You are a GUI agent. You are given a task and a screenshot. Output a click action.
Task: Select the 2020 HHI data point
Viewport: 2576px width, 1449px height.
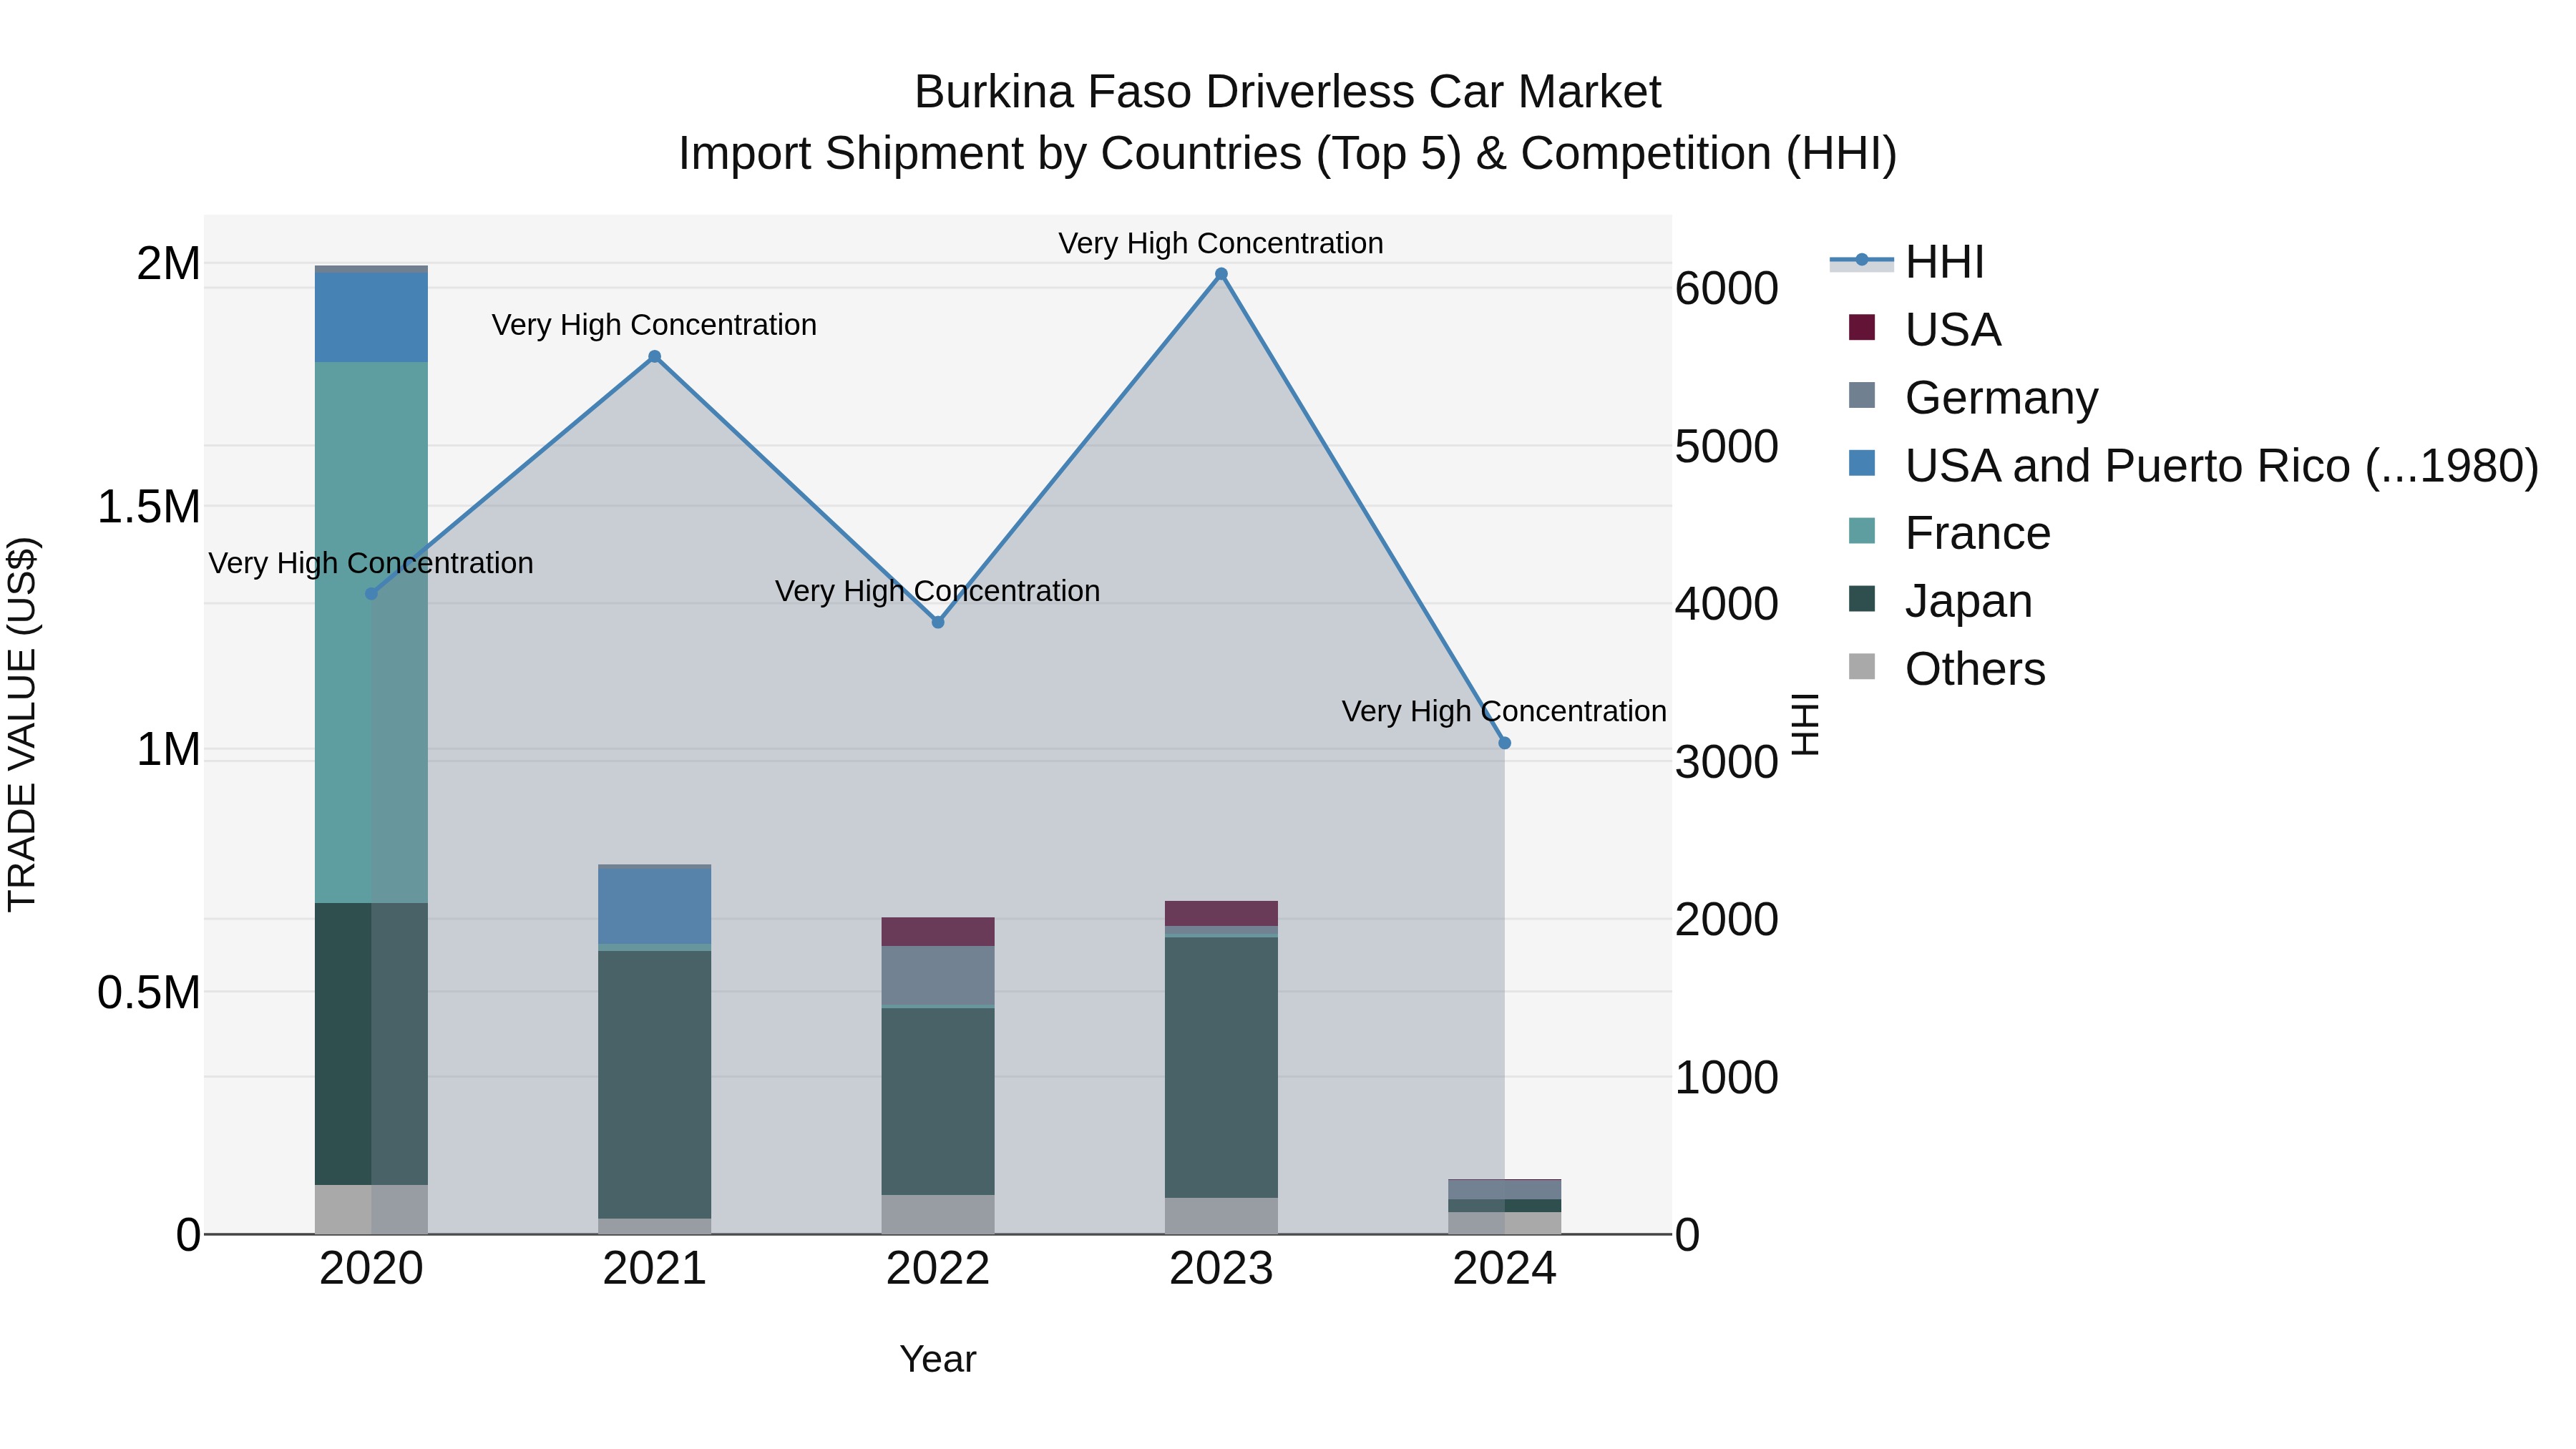pyautogui.click(x=371, y=594)
